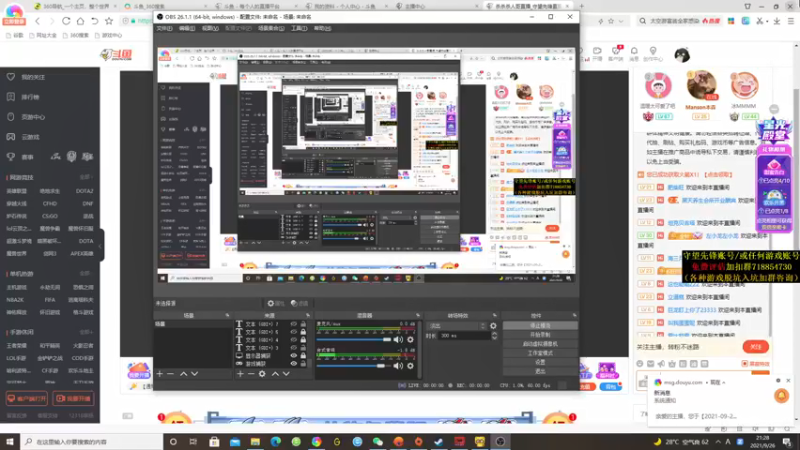This screenshot has height=450, width=800.
Task: Open OBS 文件(F) menu
Action: tap(164, 29)
